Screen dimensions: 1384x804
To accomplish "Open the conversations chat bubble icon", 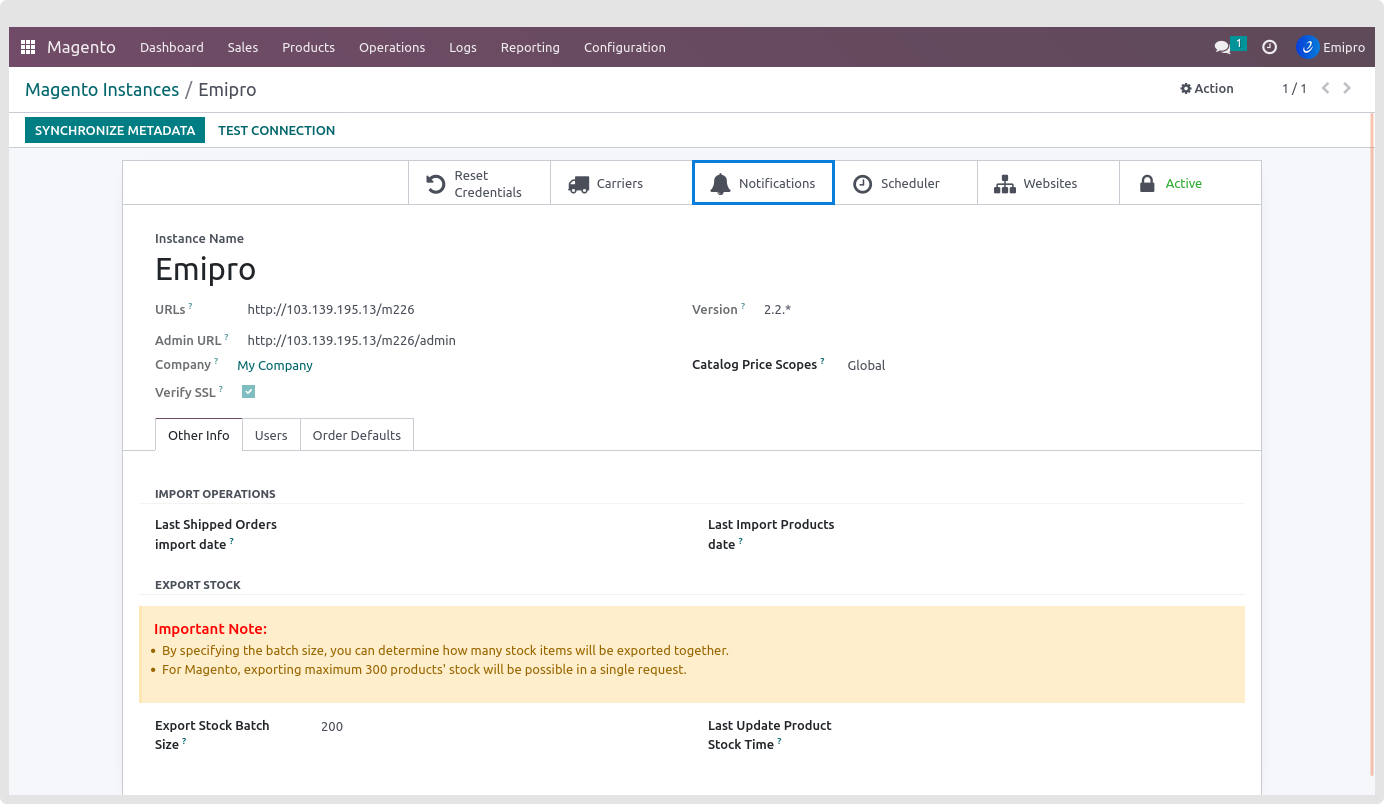I will [x=1222, y=47].
